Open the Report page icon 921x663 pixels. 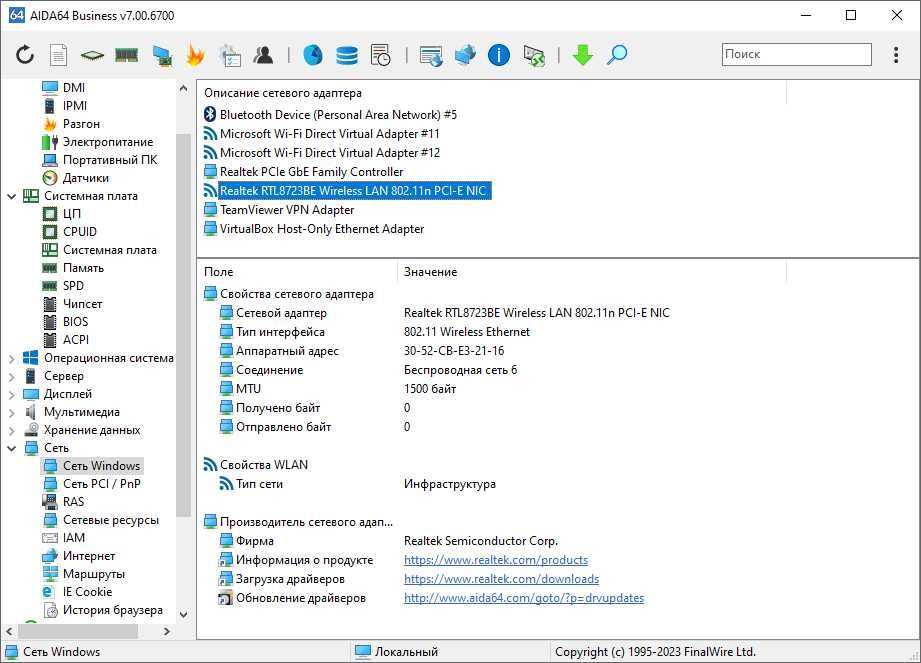coord(58,55)
